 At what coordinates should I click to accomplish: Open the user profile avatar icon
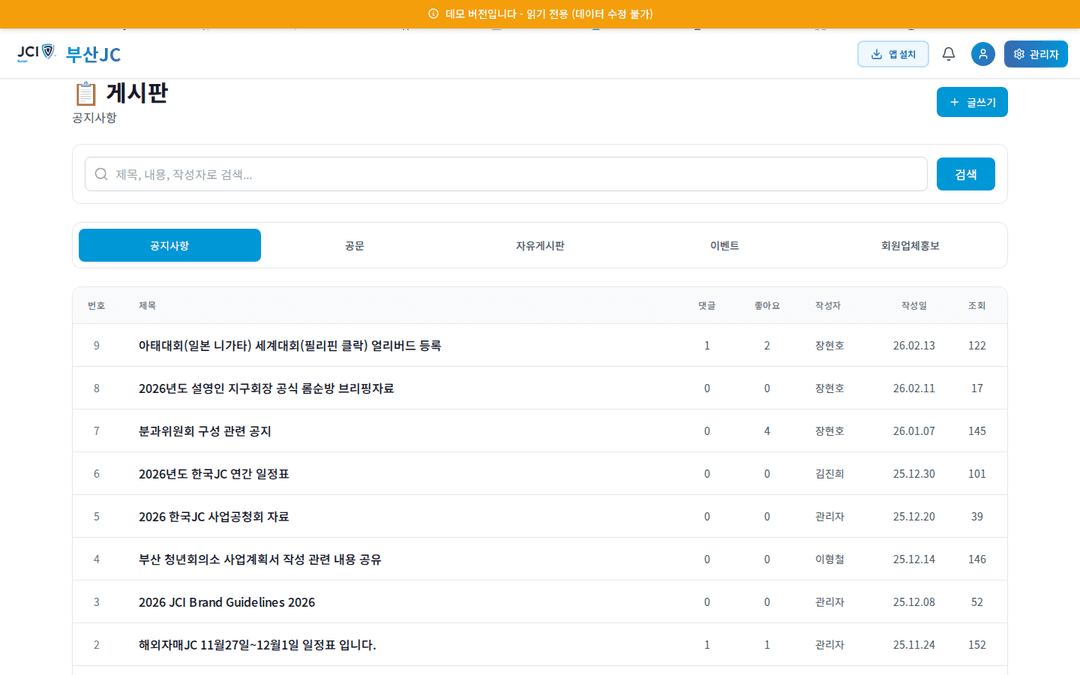click(982, 54)
